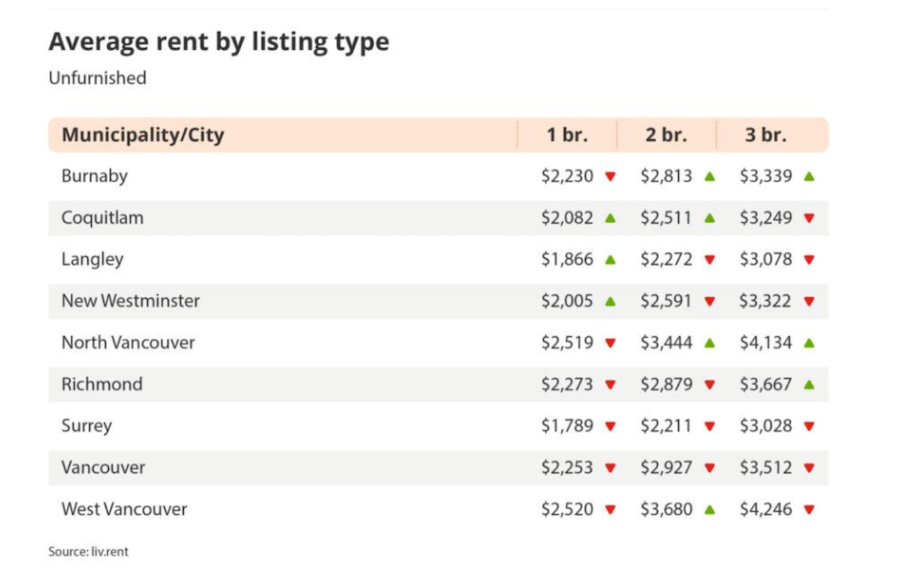898x578 pixels.
Task: Click the Richmond $2,879 rent value
Action: click(666, 384)
